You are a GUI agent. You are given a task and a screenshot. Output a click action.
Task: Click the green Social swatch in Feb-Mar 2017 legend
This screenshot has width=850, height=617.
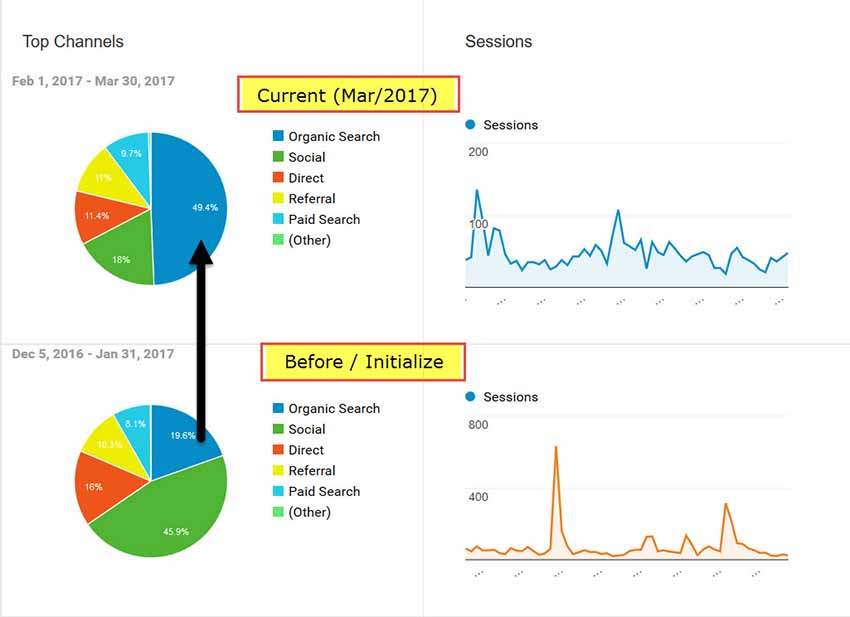click(x=278, y=157)
